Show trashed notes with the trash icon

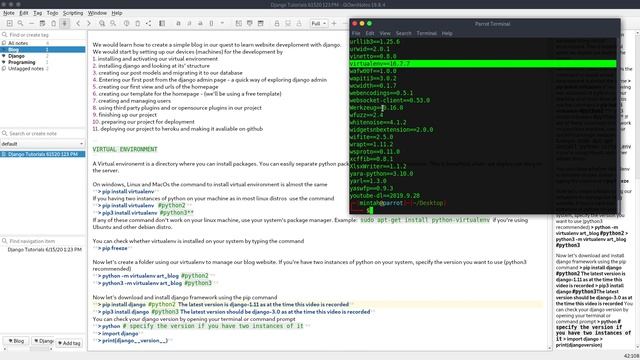(x=138, y=24)
